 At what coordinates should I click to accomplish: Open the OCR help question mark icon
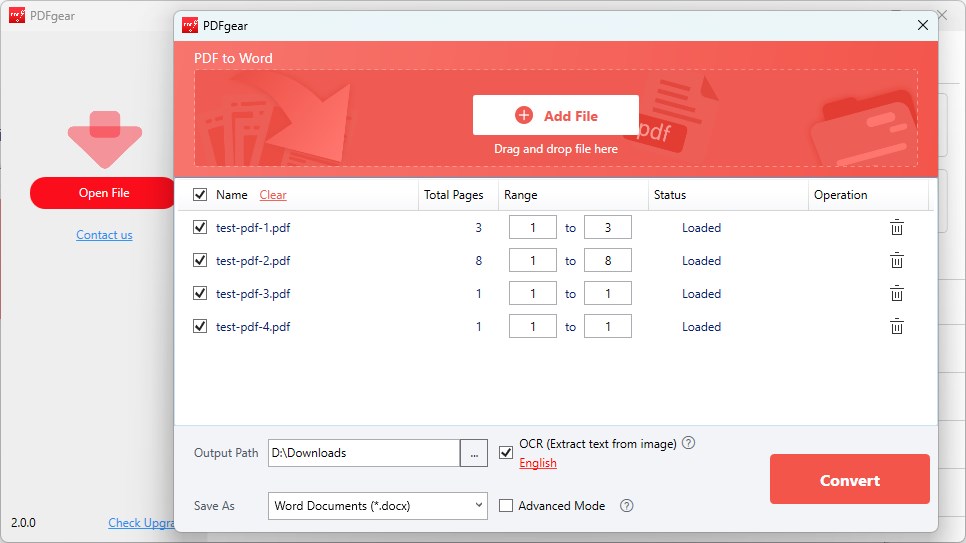689,443
